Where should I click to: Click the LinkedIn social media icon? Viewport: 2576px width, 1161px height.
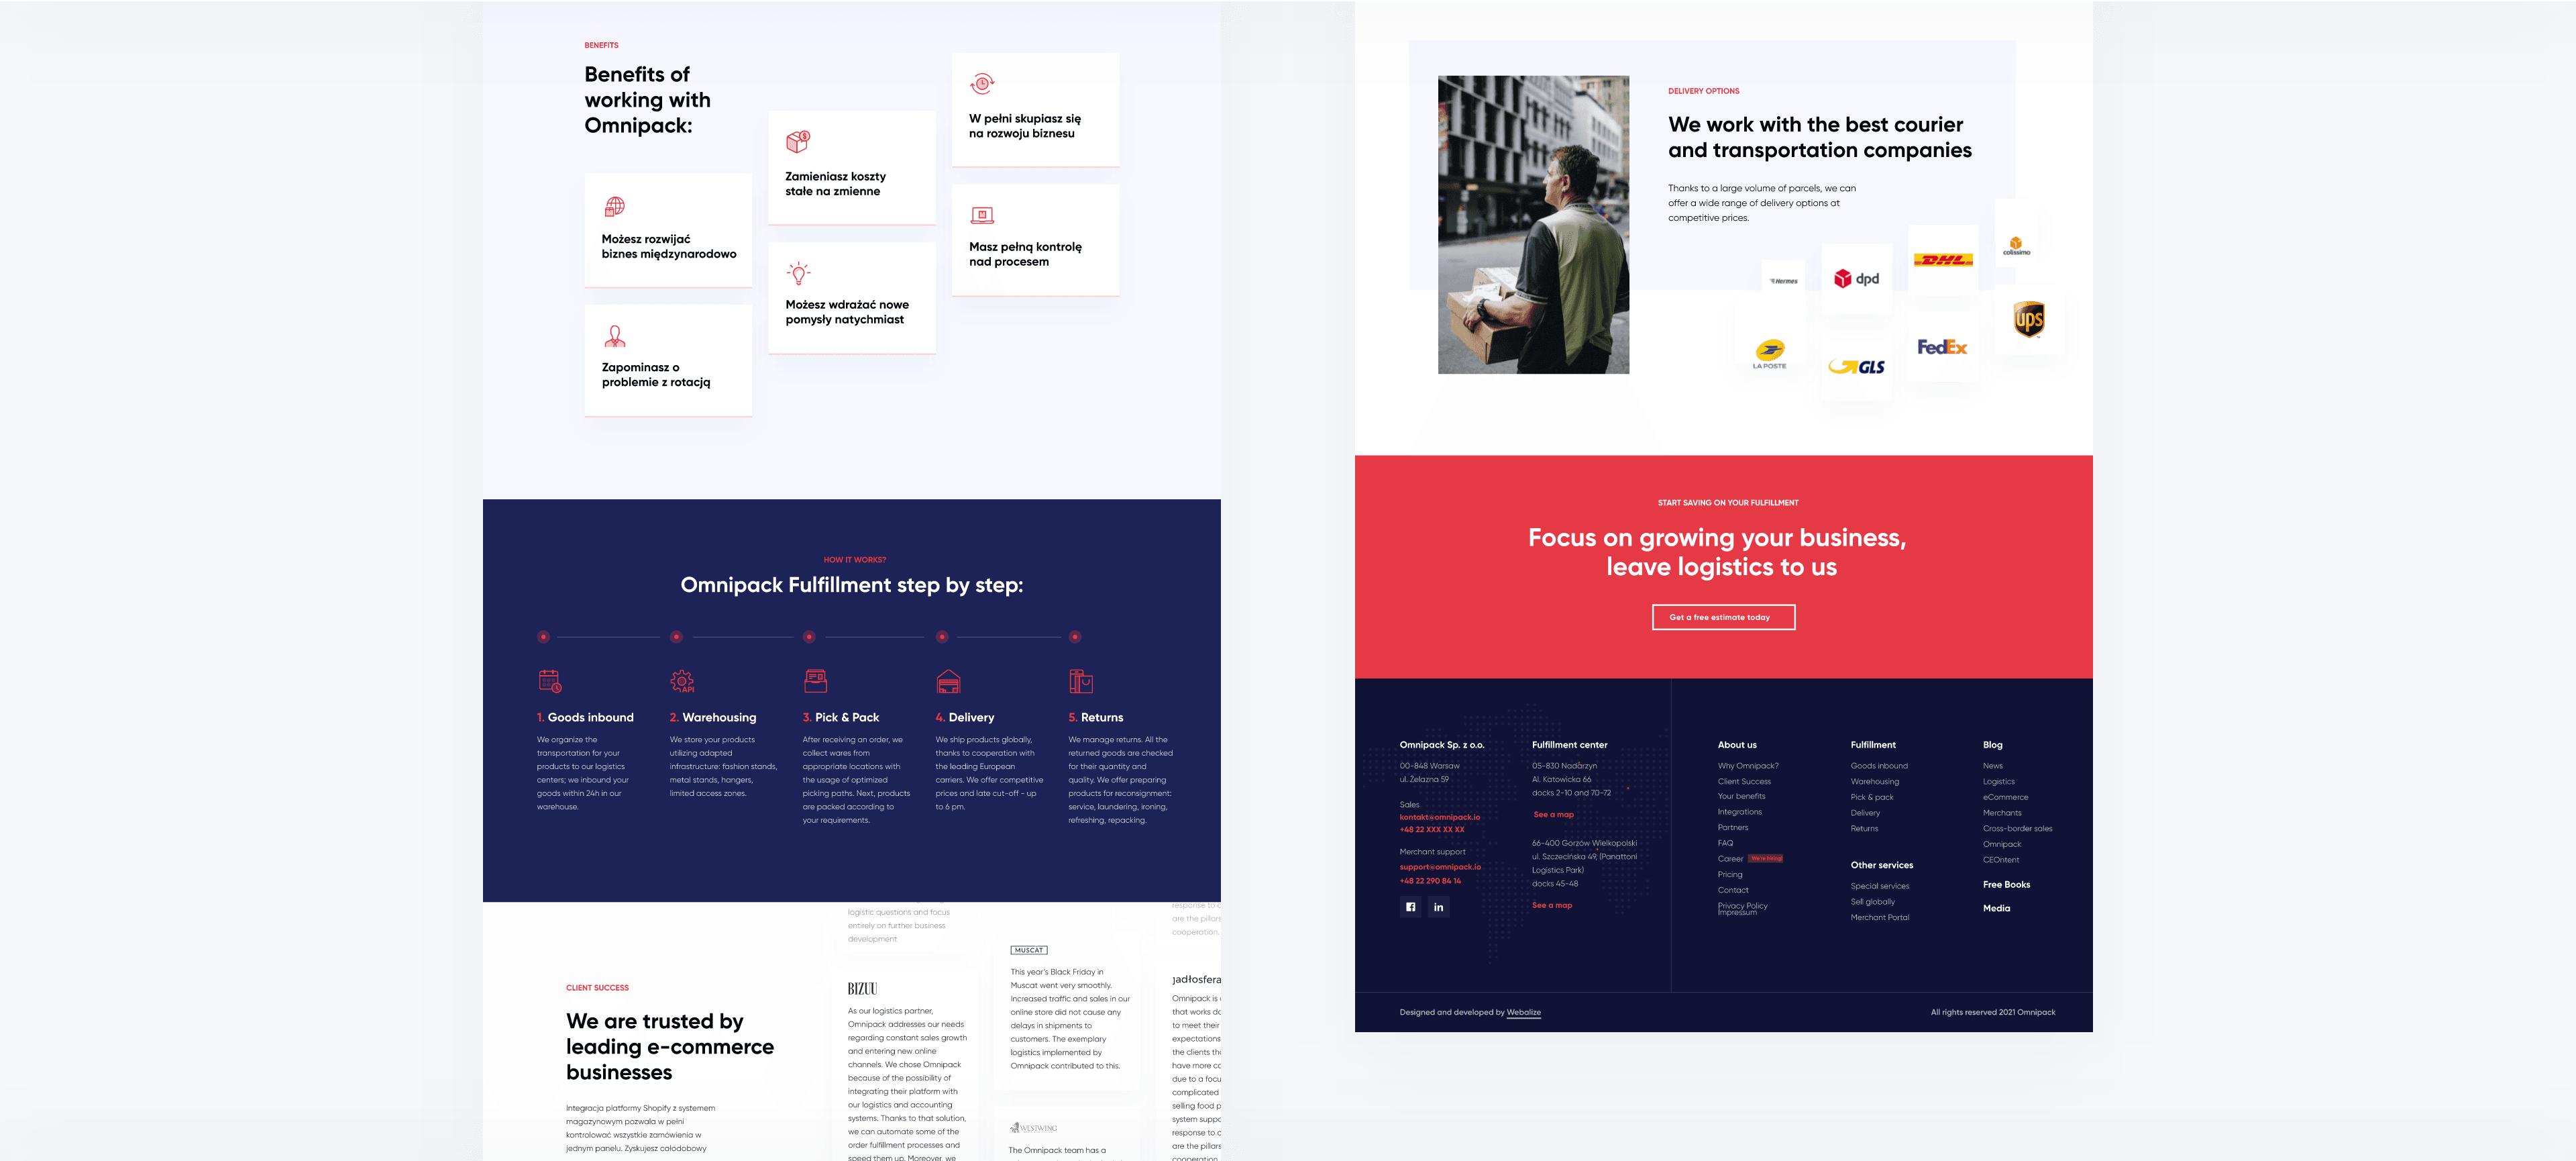[1438, 908]
